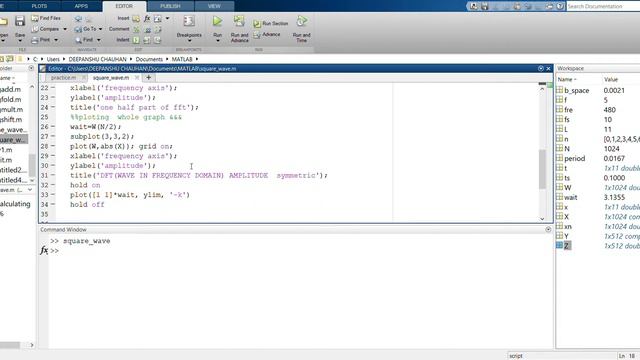Open the Go To dropdown
The height and width of the screenshot is (360, 640).
(100, 29)
